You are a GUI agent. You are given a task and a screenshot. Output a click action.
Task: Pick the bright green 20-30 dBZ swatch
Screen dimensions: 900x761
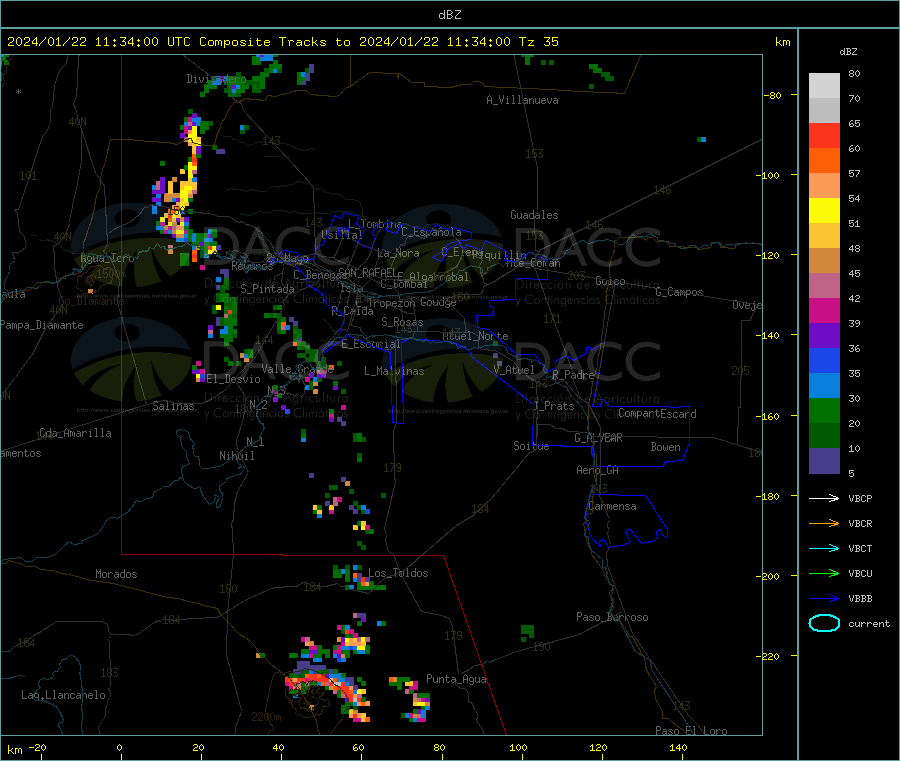(x=824, y=410)
